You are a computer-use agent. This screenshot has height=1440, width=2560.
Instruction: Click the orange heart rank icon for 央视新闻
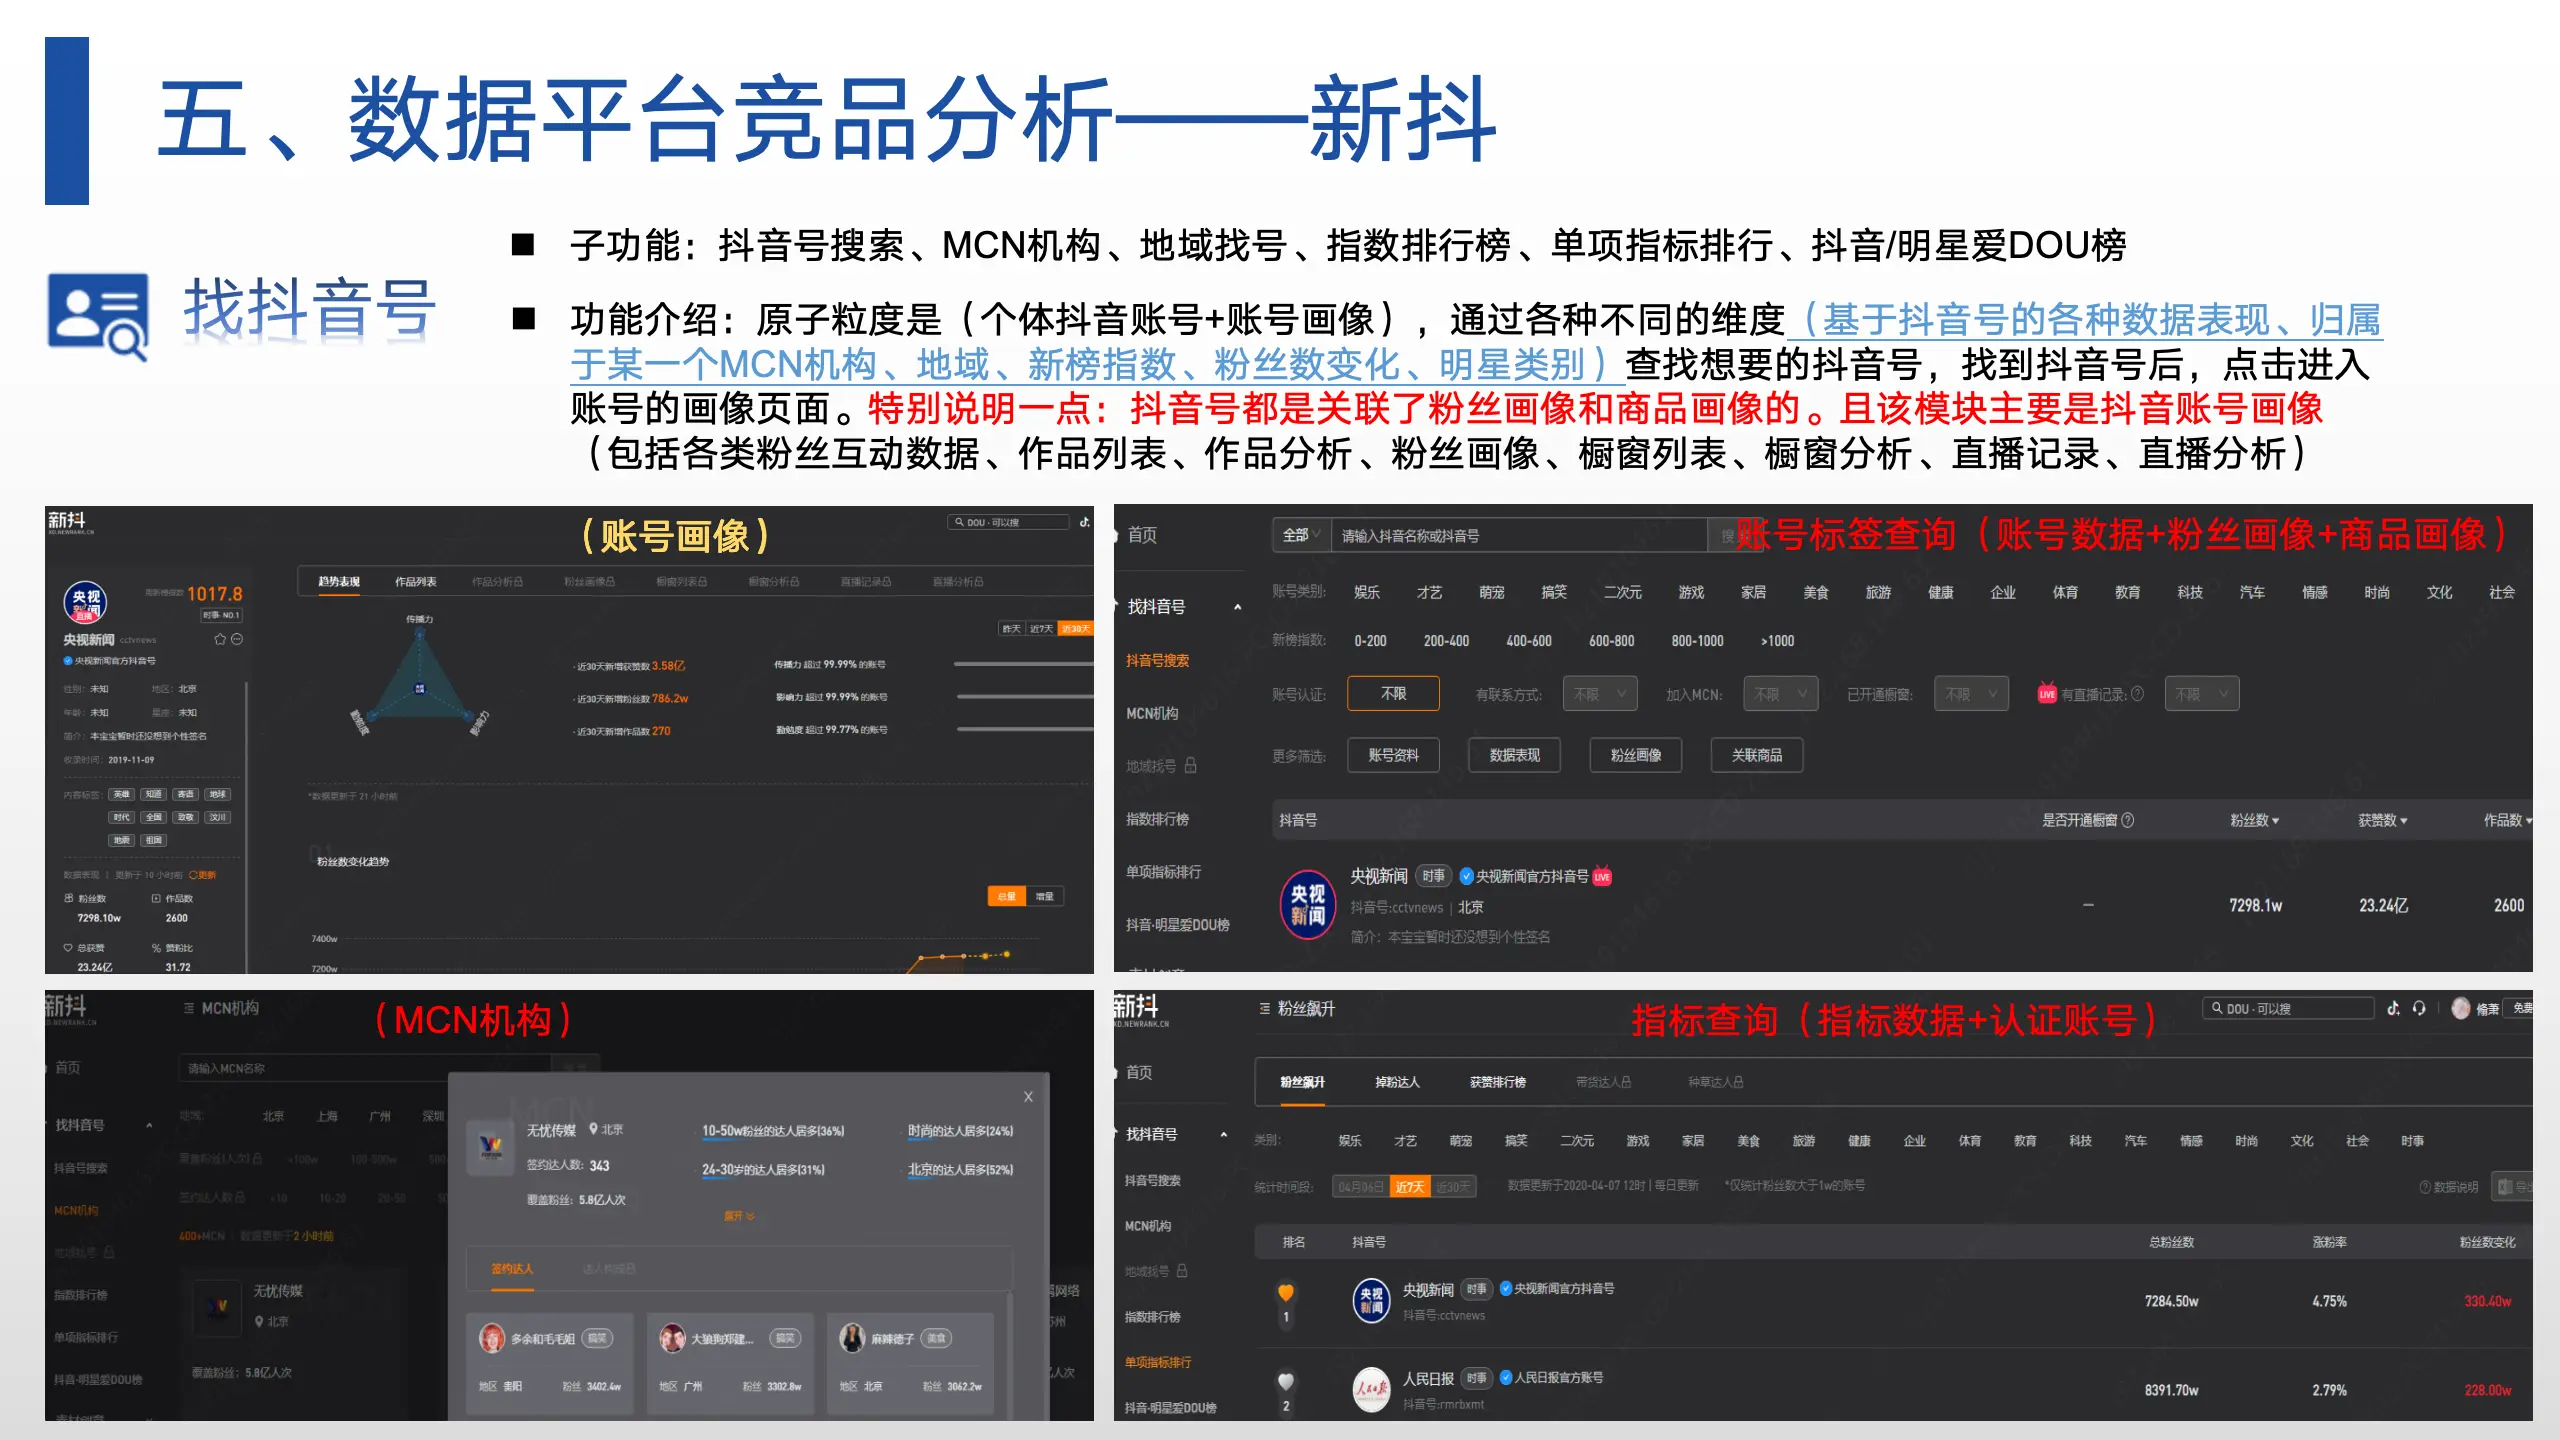pos(1286,1292)
